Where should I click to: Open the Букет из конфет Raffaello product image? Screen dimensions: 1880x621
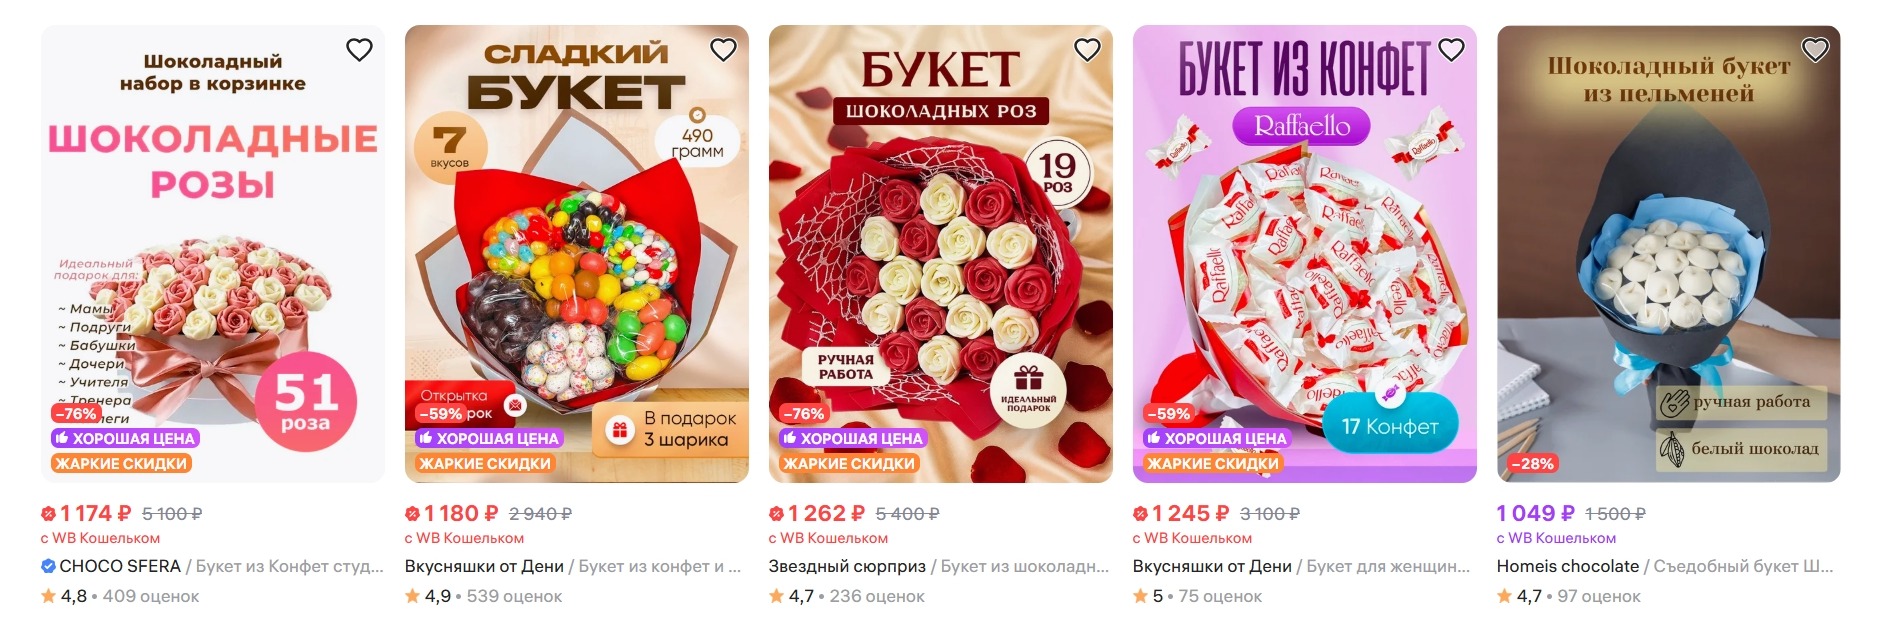1305,254
